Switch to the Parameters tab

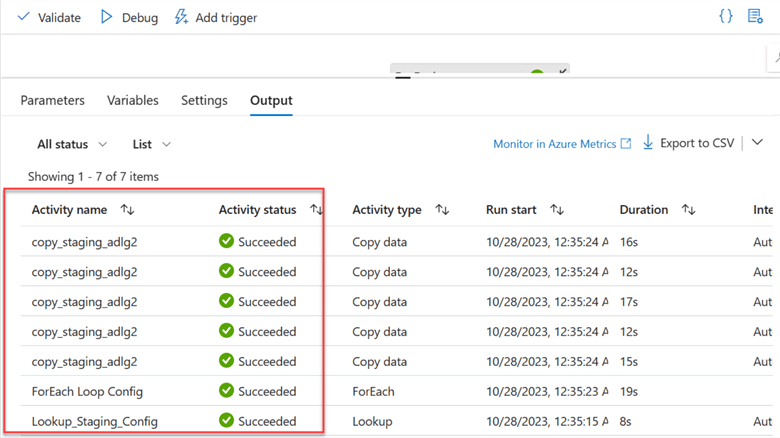pos(53,101)
